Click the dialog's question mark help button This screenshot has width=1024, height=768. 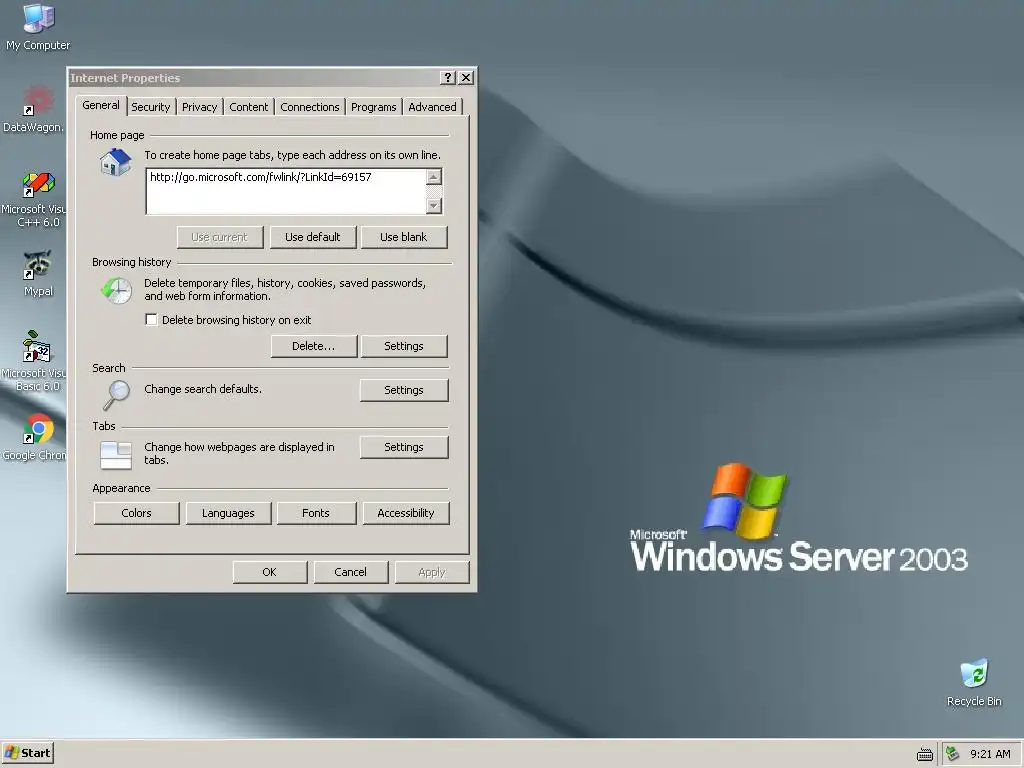point(447,78)
